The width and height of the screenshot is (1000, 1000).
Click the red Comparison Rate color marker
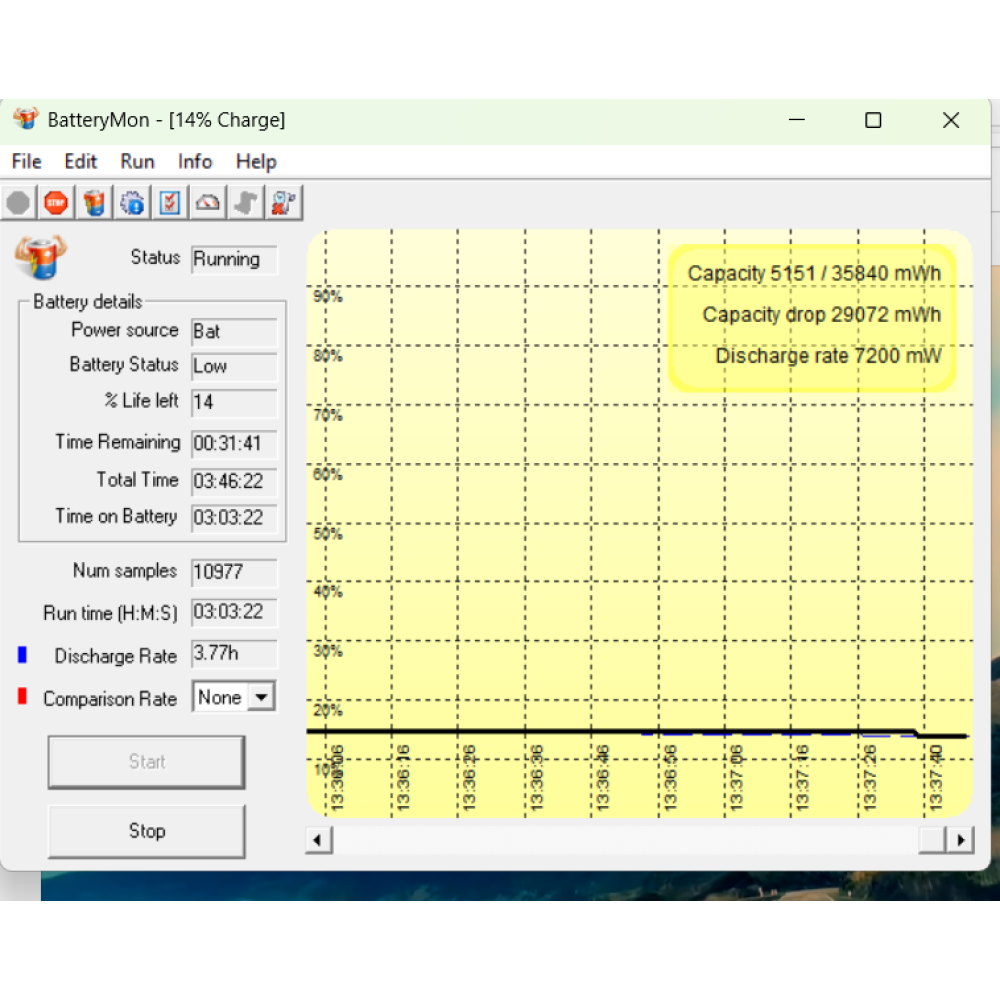tap(22, 697)
